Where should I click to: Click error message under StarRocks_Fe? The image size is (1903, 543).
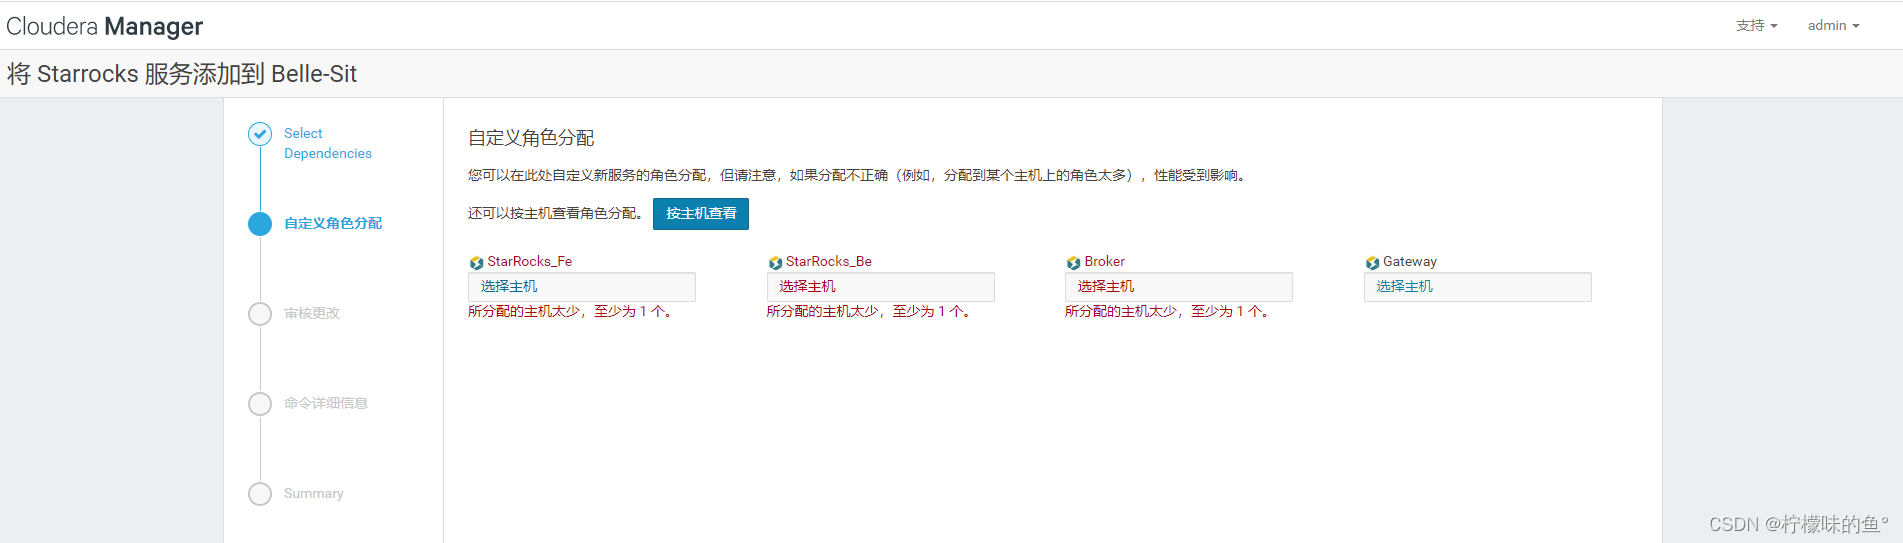570,312
